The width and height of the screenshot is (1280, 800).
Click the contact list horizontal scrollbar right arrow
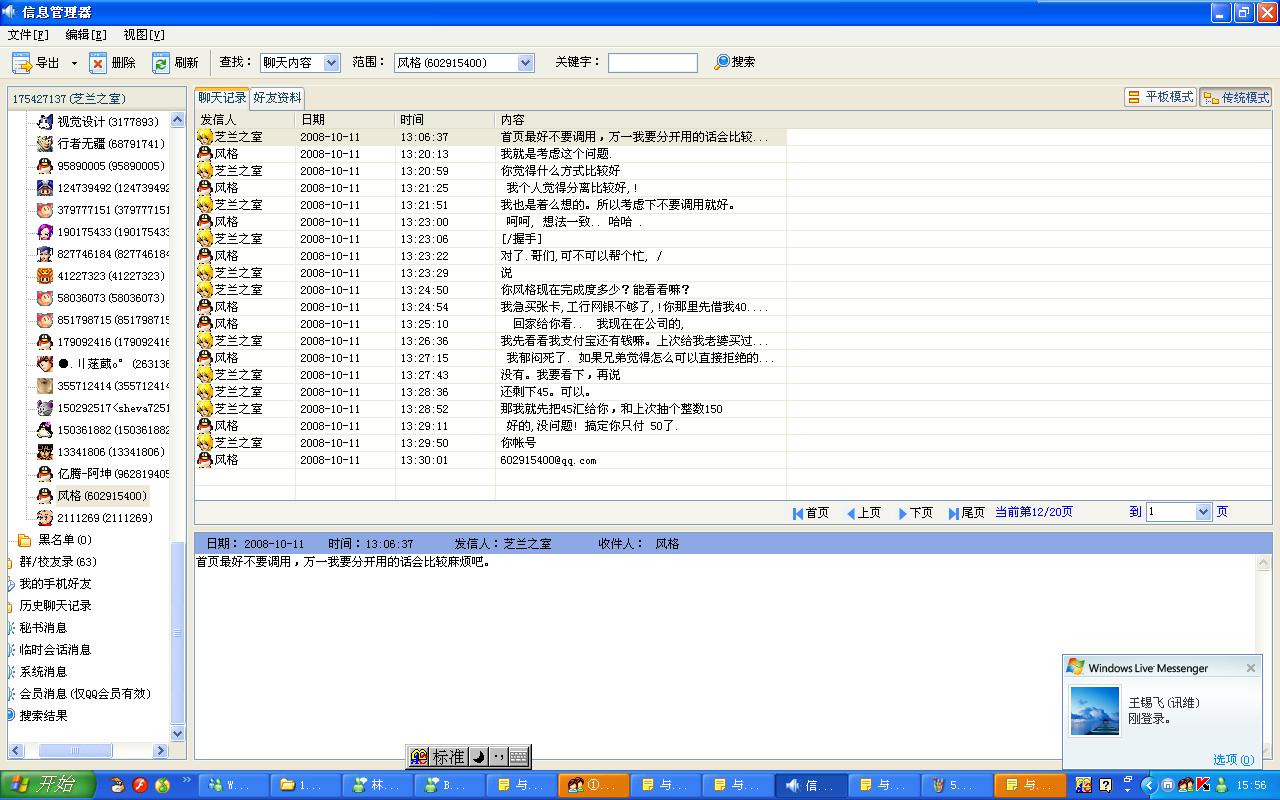tap(160, 750)
